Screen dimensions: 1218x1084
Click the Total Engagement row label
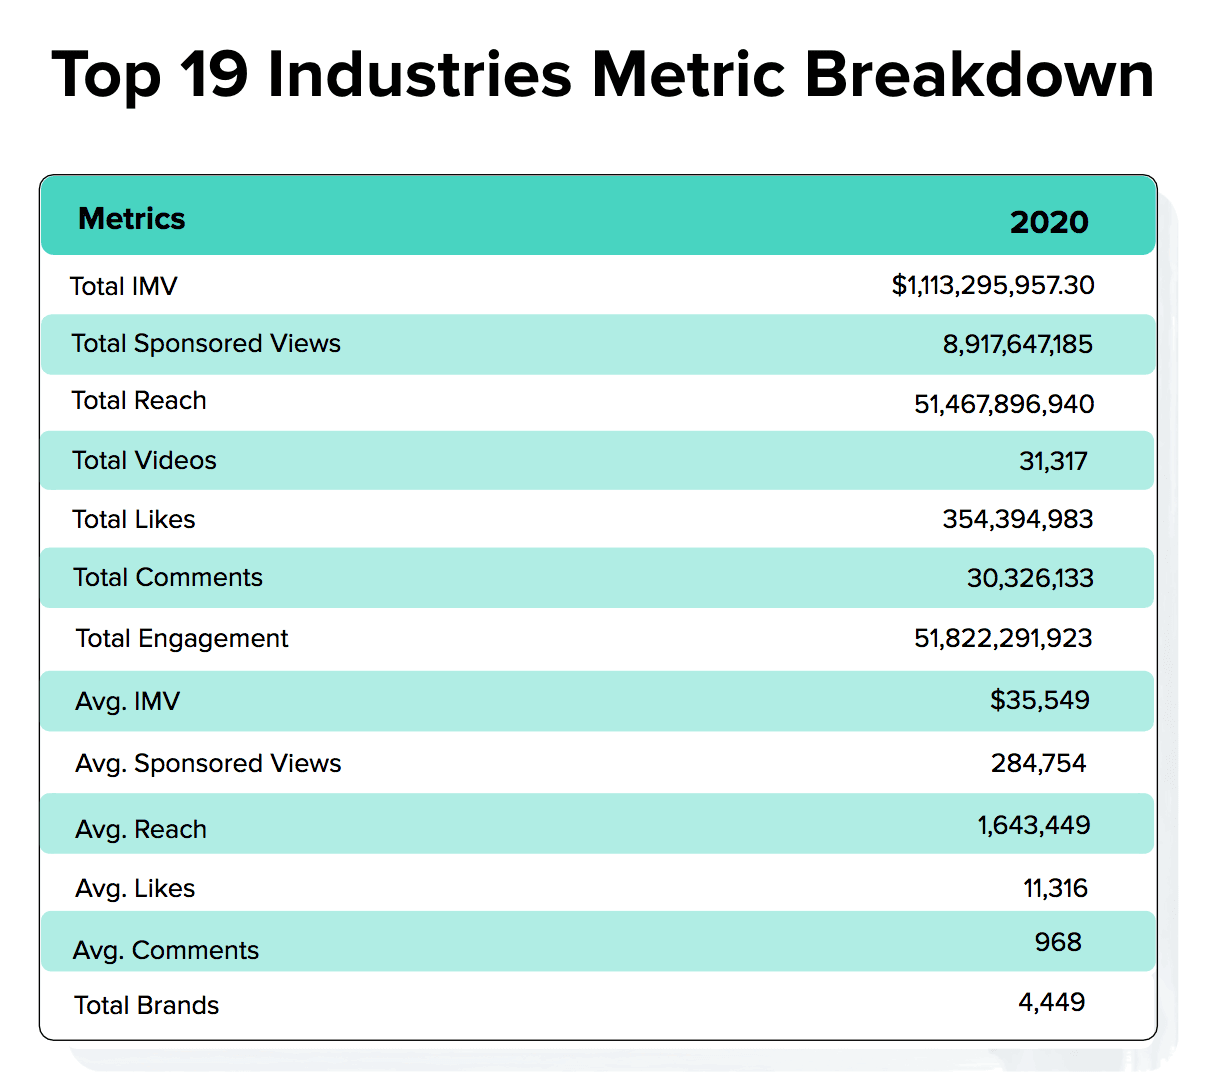pos(182,639)
